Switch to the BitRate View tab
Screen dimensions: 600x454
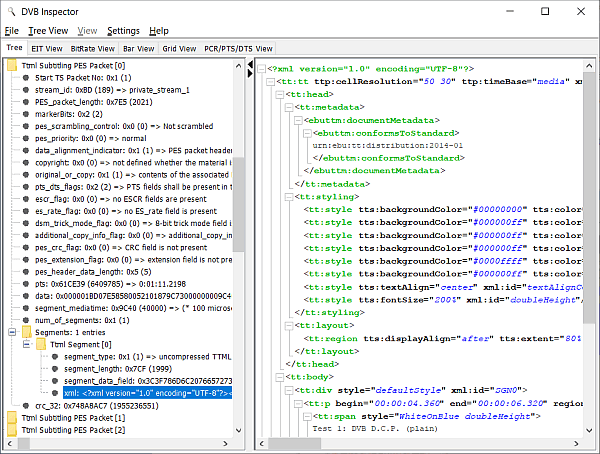click(x=95, y=47)
